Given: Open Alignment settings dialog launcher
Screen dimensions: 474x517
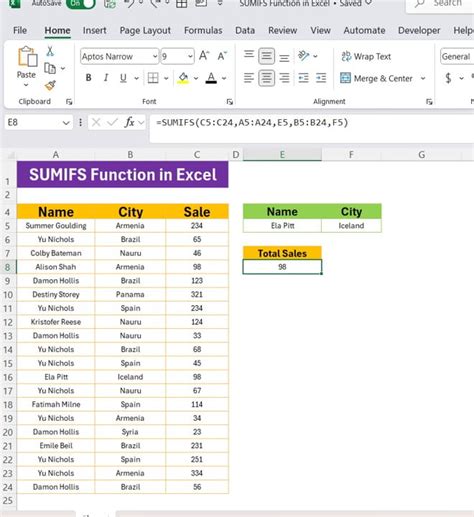Looking at the screenshot, I should pos(429,102).
